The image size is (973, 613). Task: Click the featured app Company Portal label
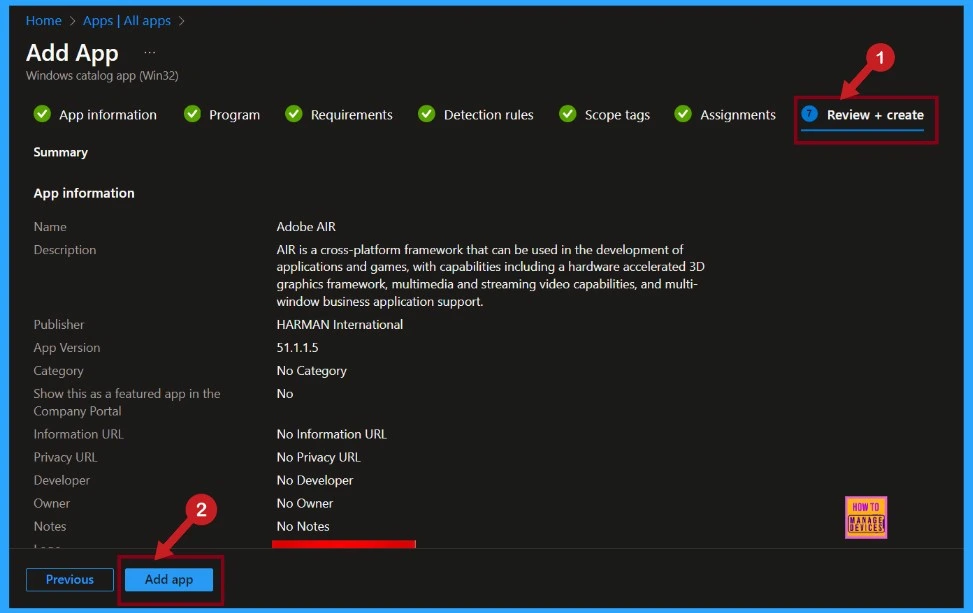(x=127, y=402)
